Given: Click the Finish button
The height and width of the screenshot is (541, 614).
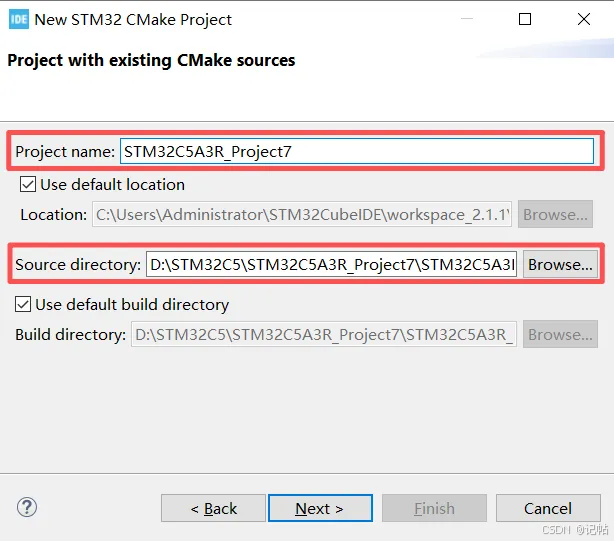Looking at the screenshot, I should click(434, 508).
